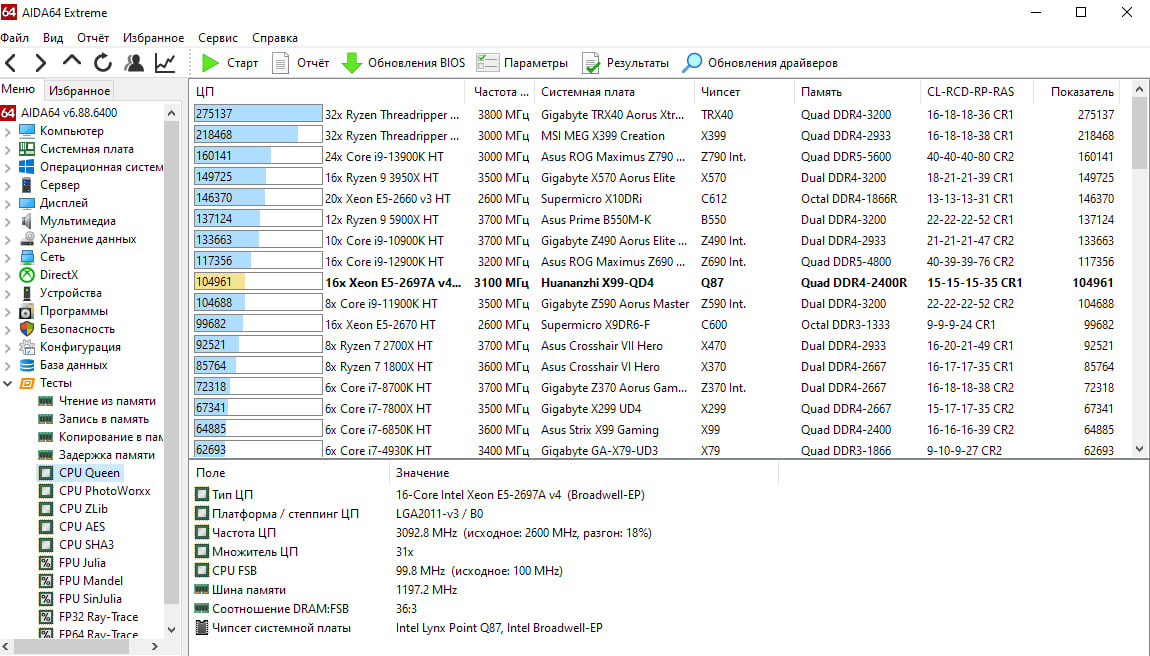Collapse the Тесты tree node

[x=7, y=383]
